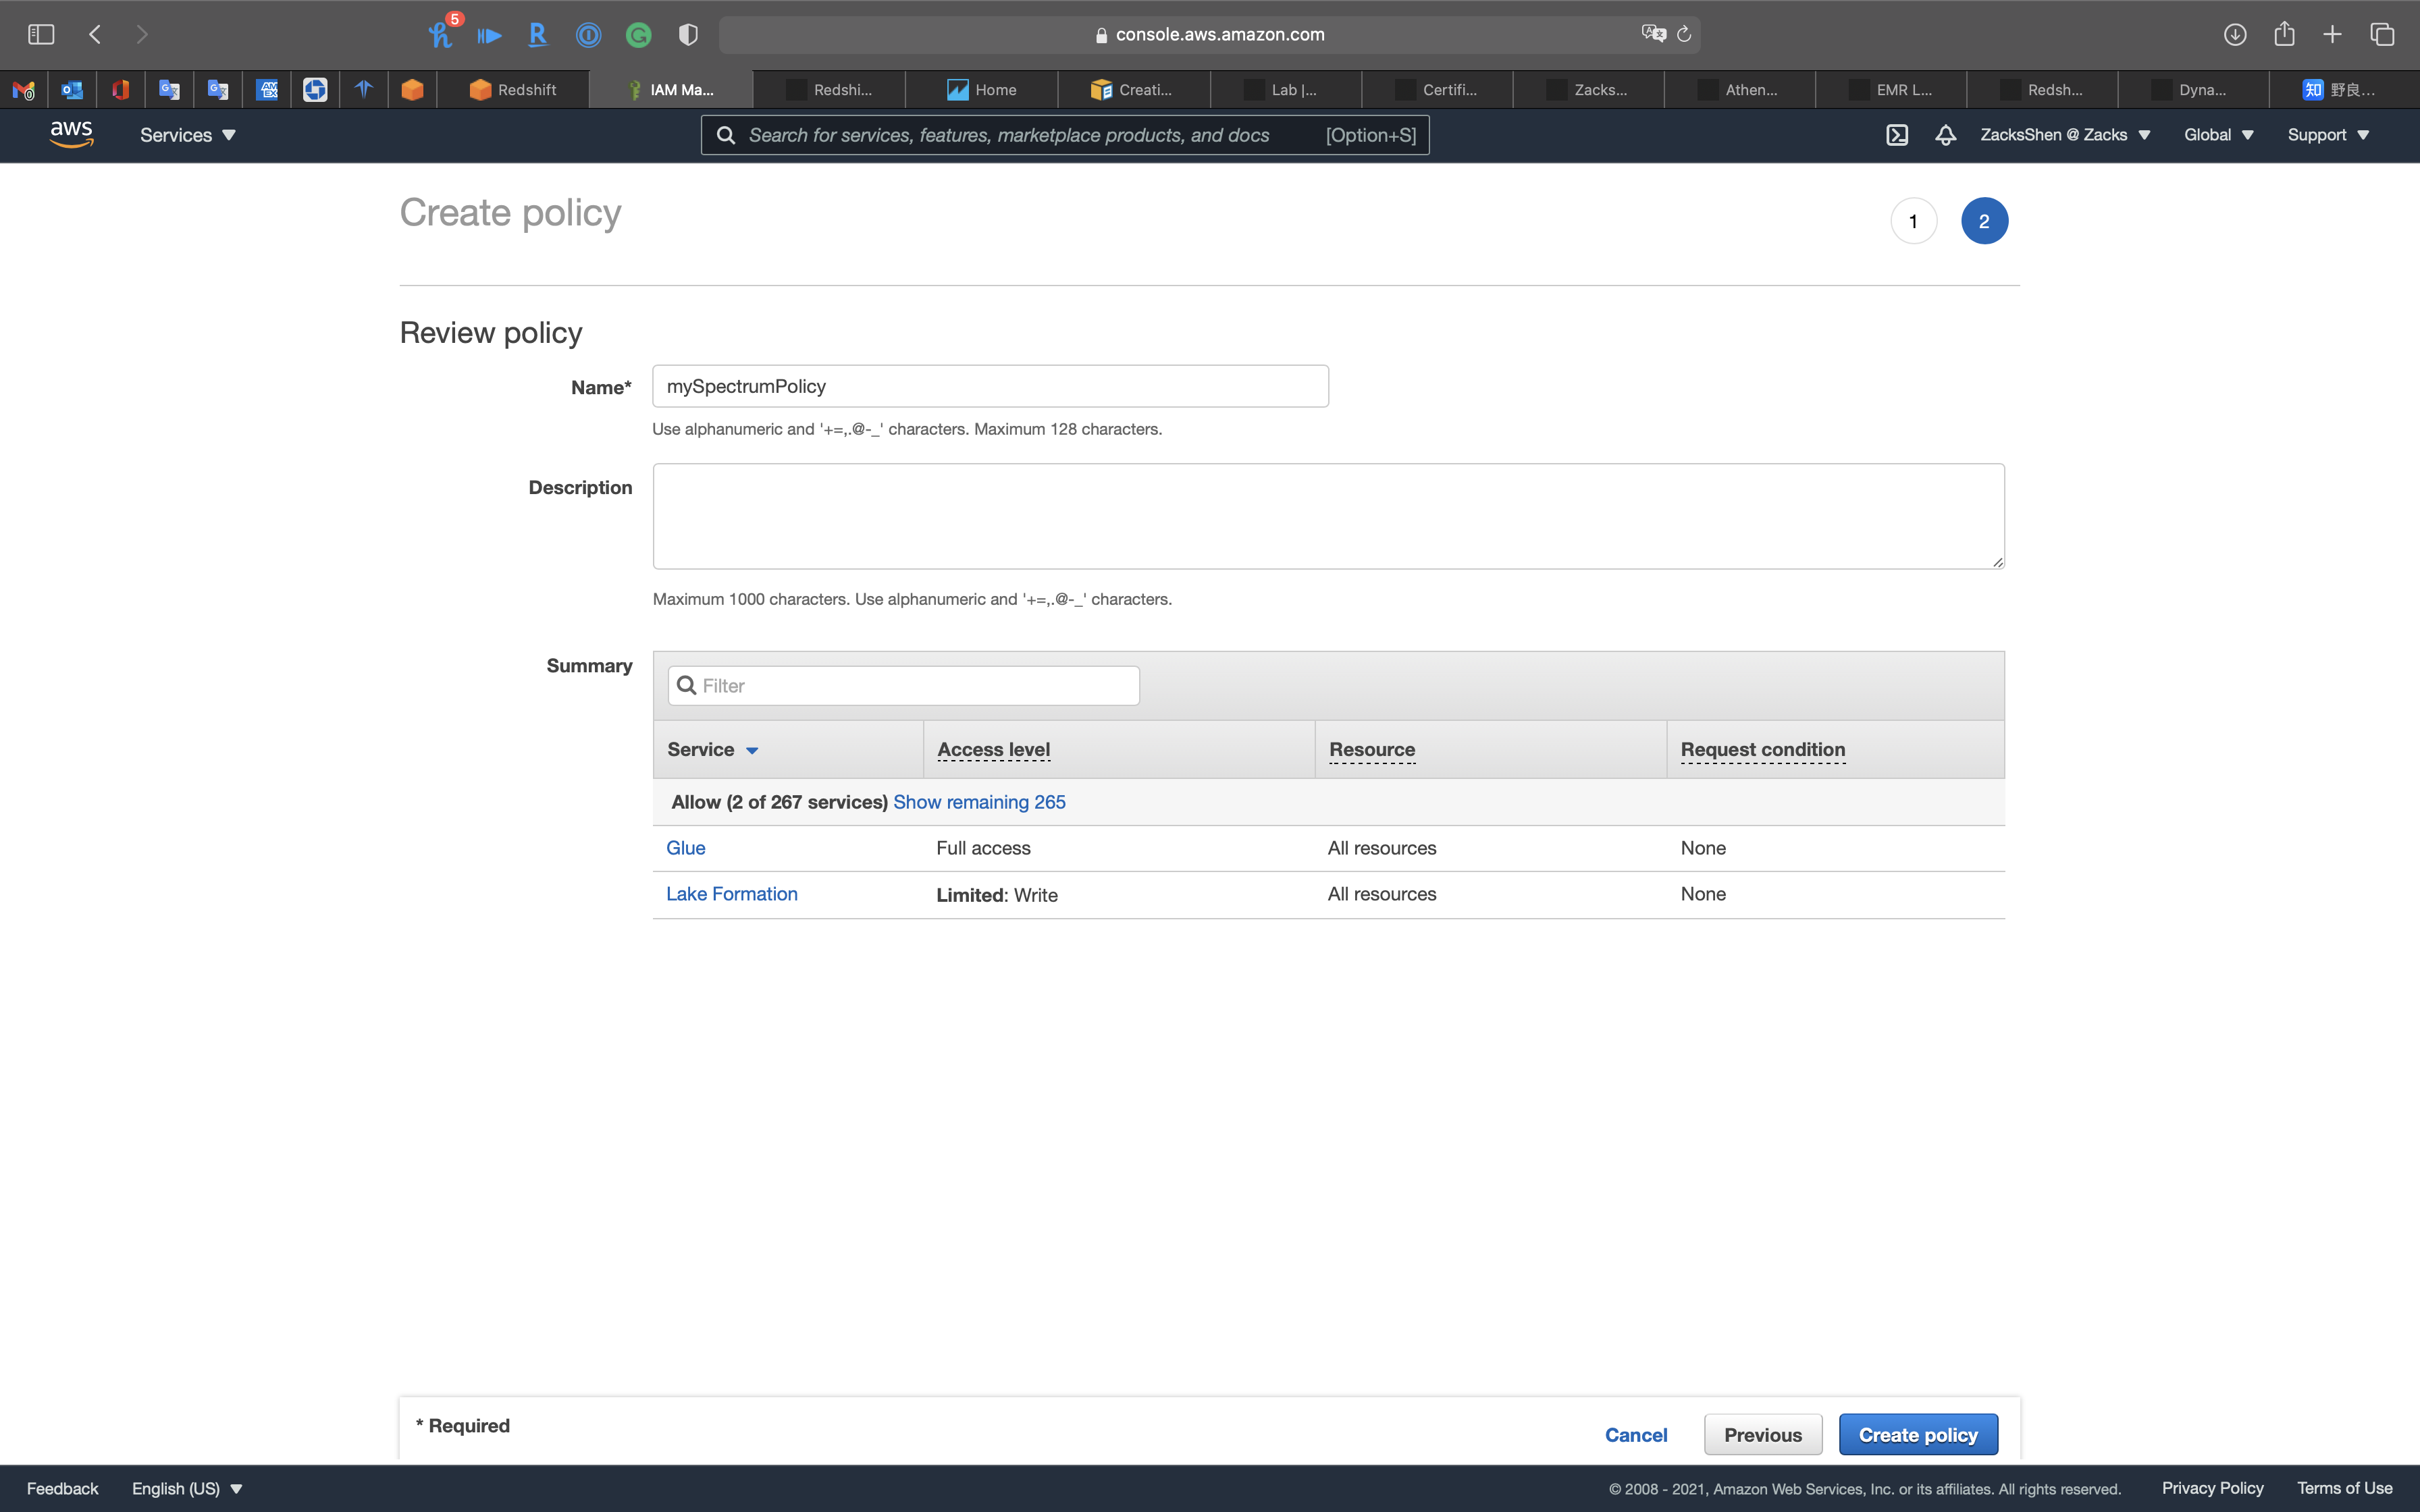Go back to step 1 circle
Image resolution: width=2420 pixels, height=1512 pixels.
tap(1913, 221)
